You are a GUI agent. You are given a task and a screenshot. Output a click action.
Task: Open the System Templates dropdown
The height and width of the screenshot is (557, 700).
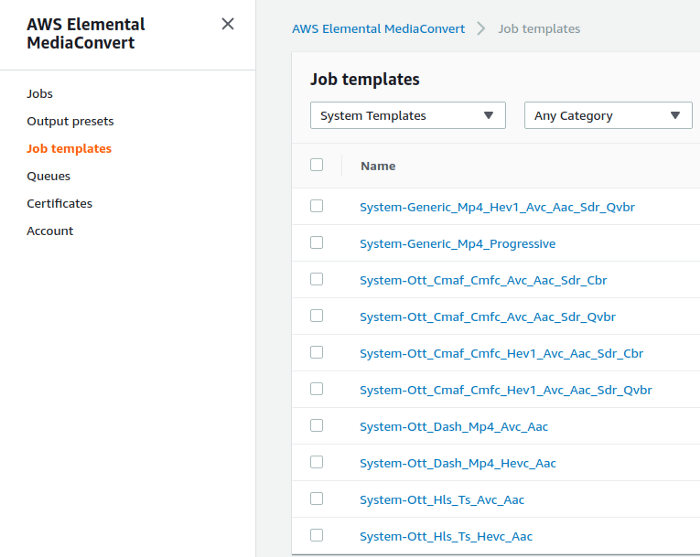408,116
